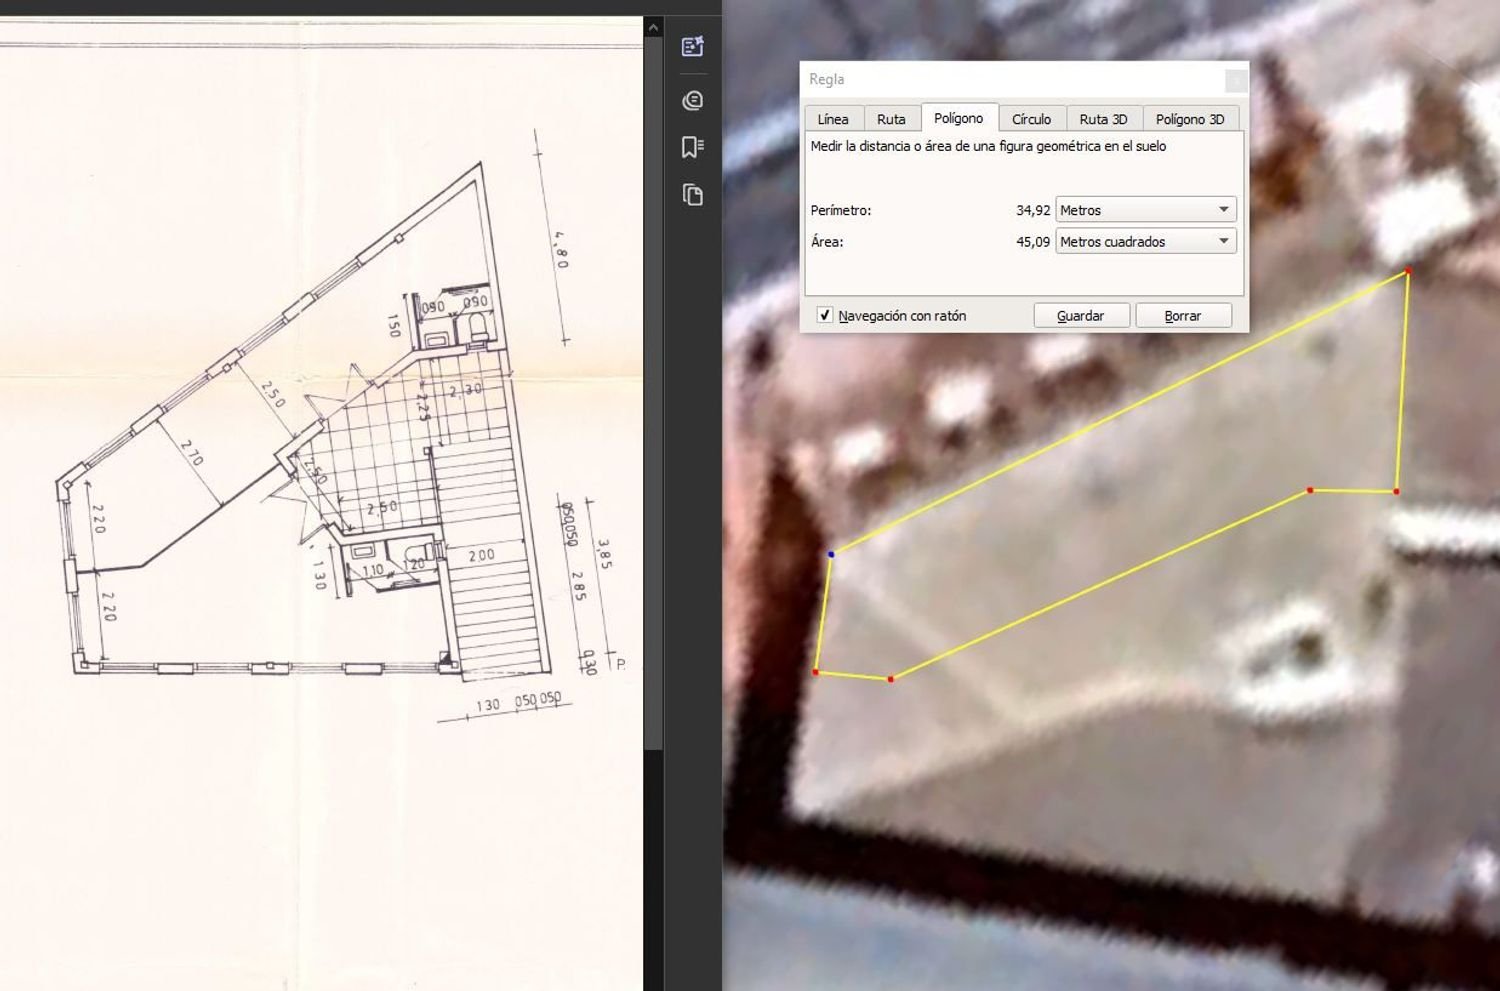The width and height of the screenshot is (1500, 991).
Task: Click the PDF vertical scrollbar thumb
Action: click(653, 390)
